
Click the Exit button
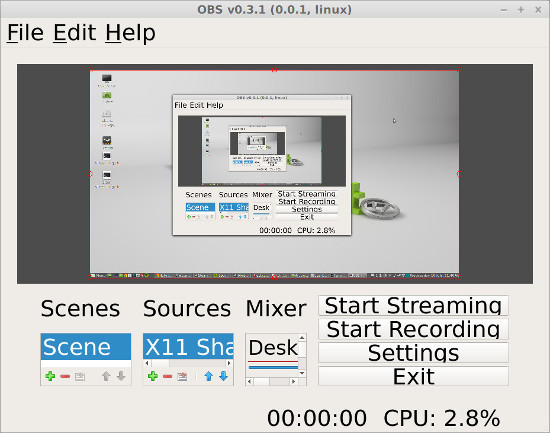(x=413, y=376)
